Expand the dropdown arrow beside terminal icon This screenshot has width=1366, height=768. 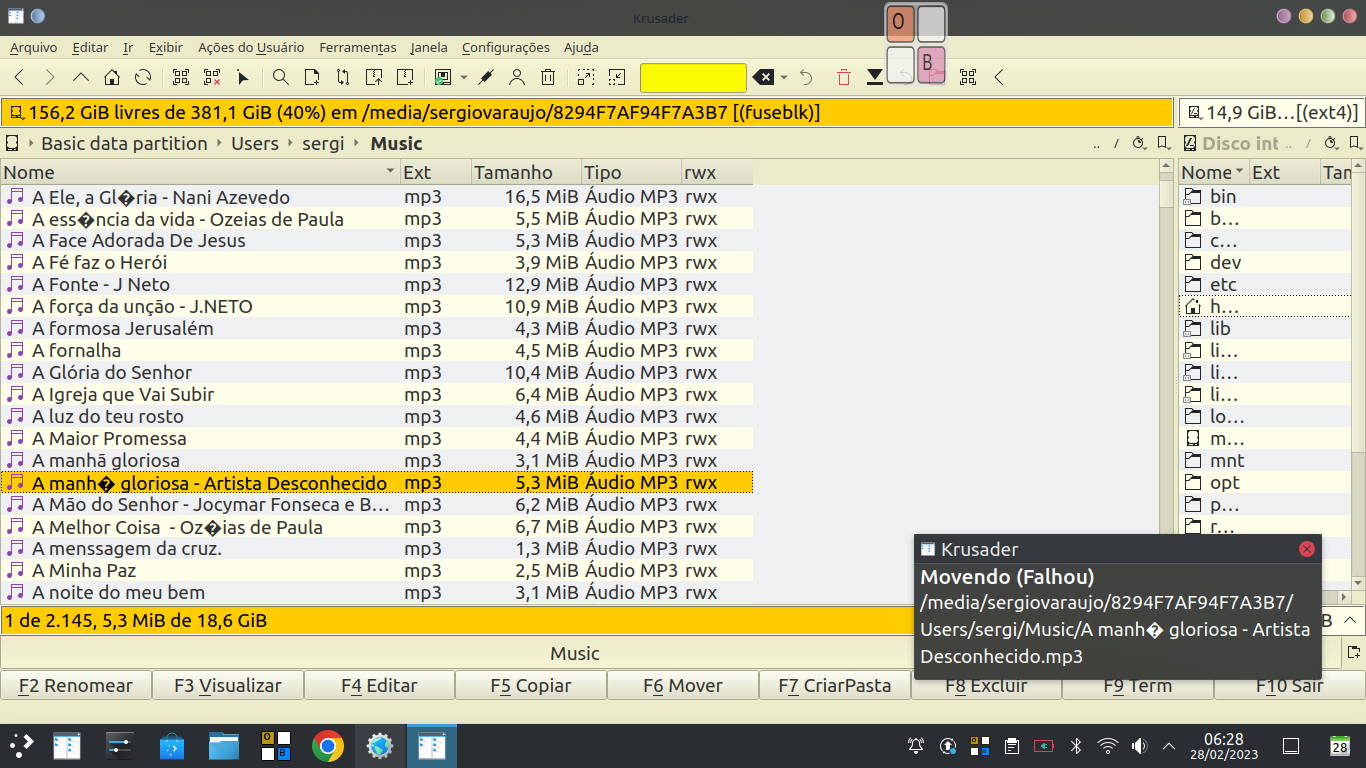pyautogui.click(x=464, y=77)
